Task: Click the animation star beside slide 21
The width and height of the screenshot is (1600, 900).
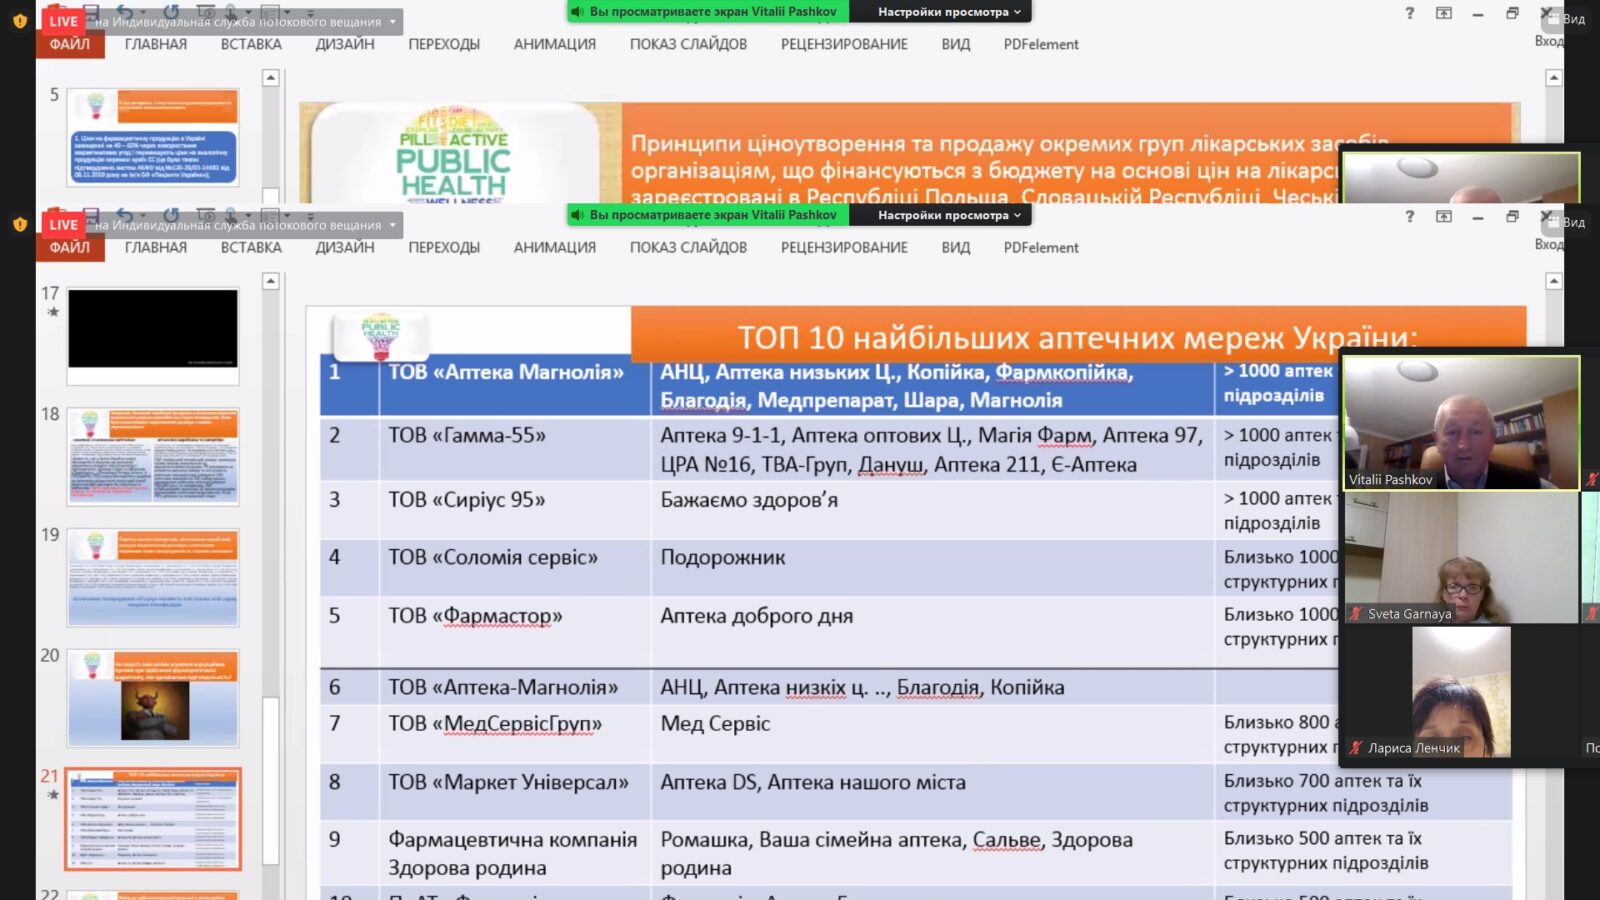Action: pyautogui.click(x=53, y=795)
